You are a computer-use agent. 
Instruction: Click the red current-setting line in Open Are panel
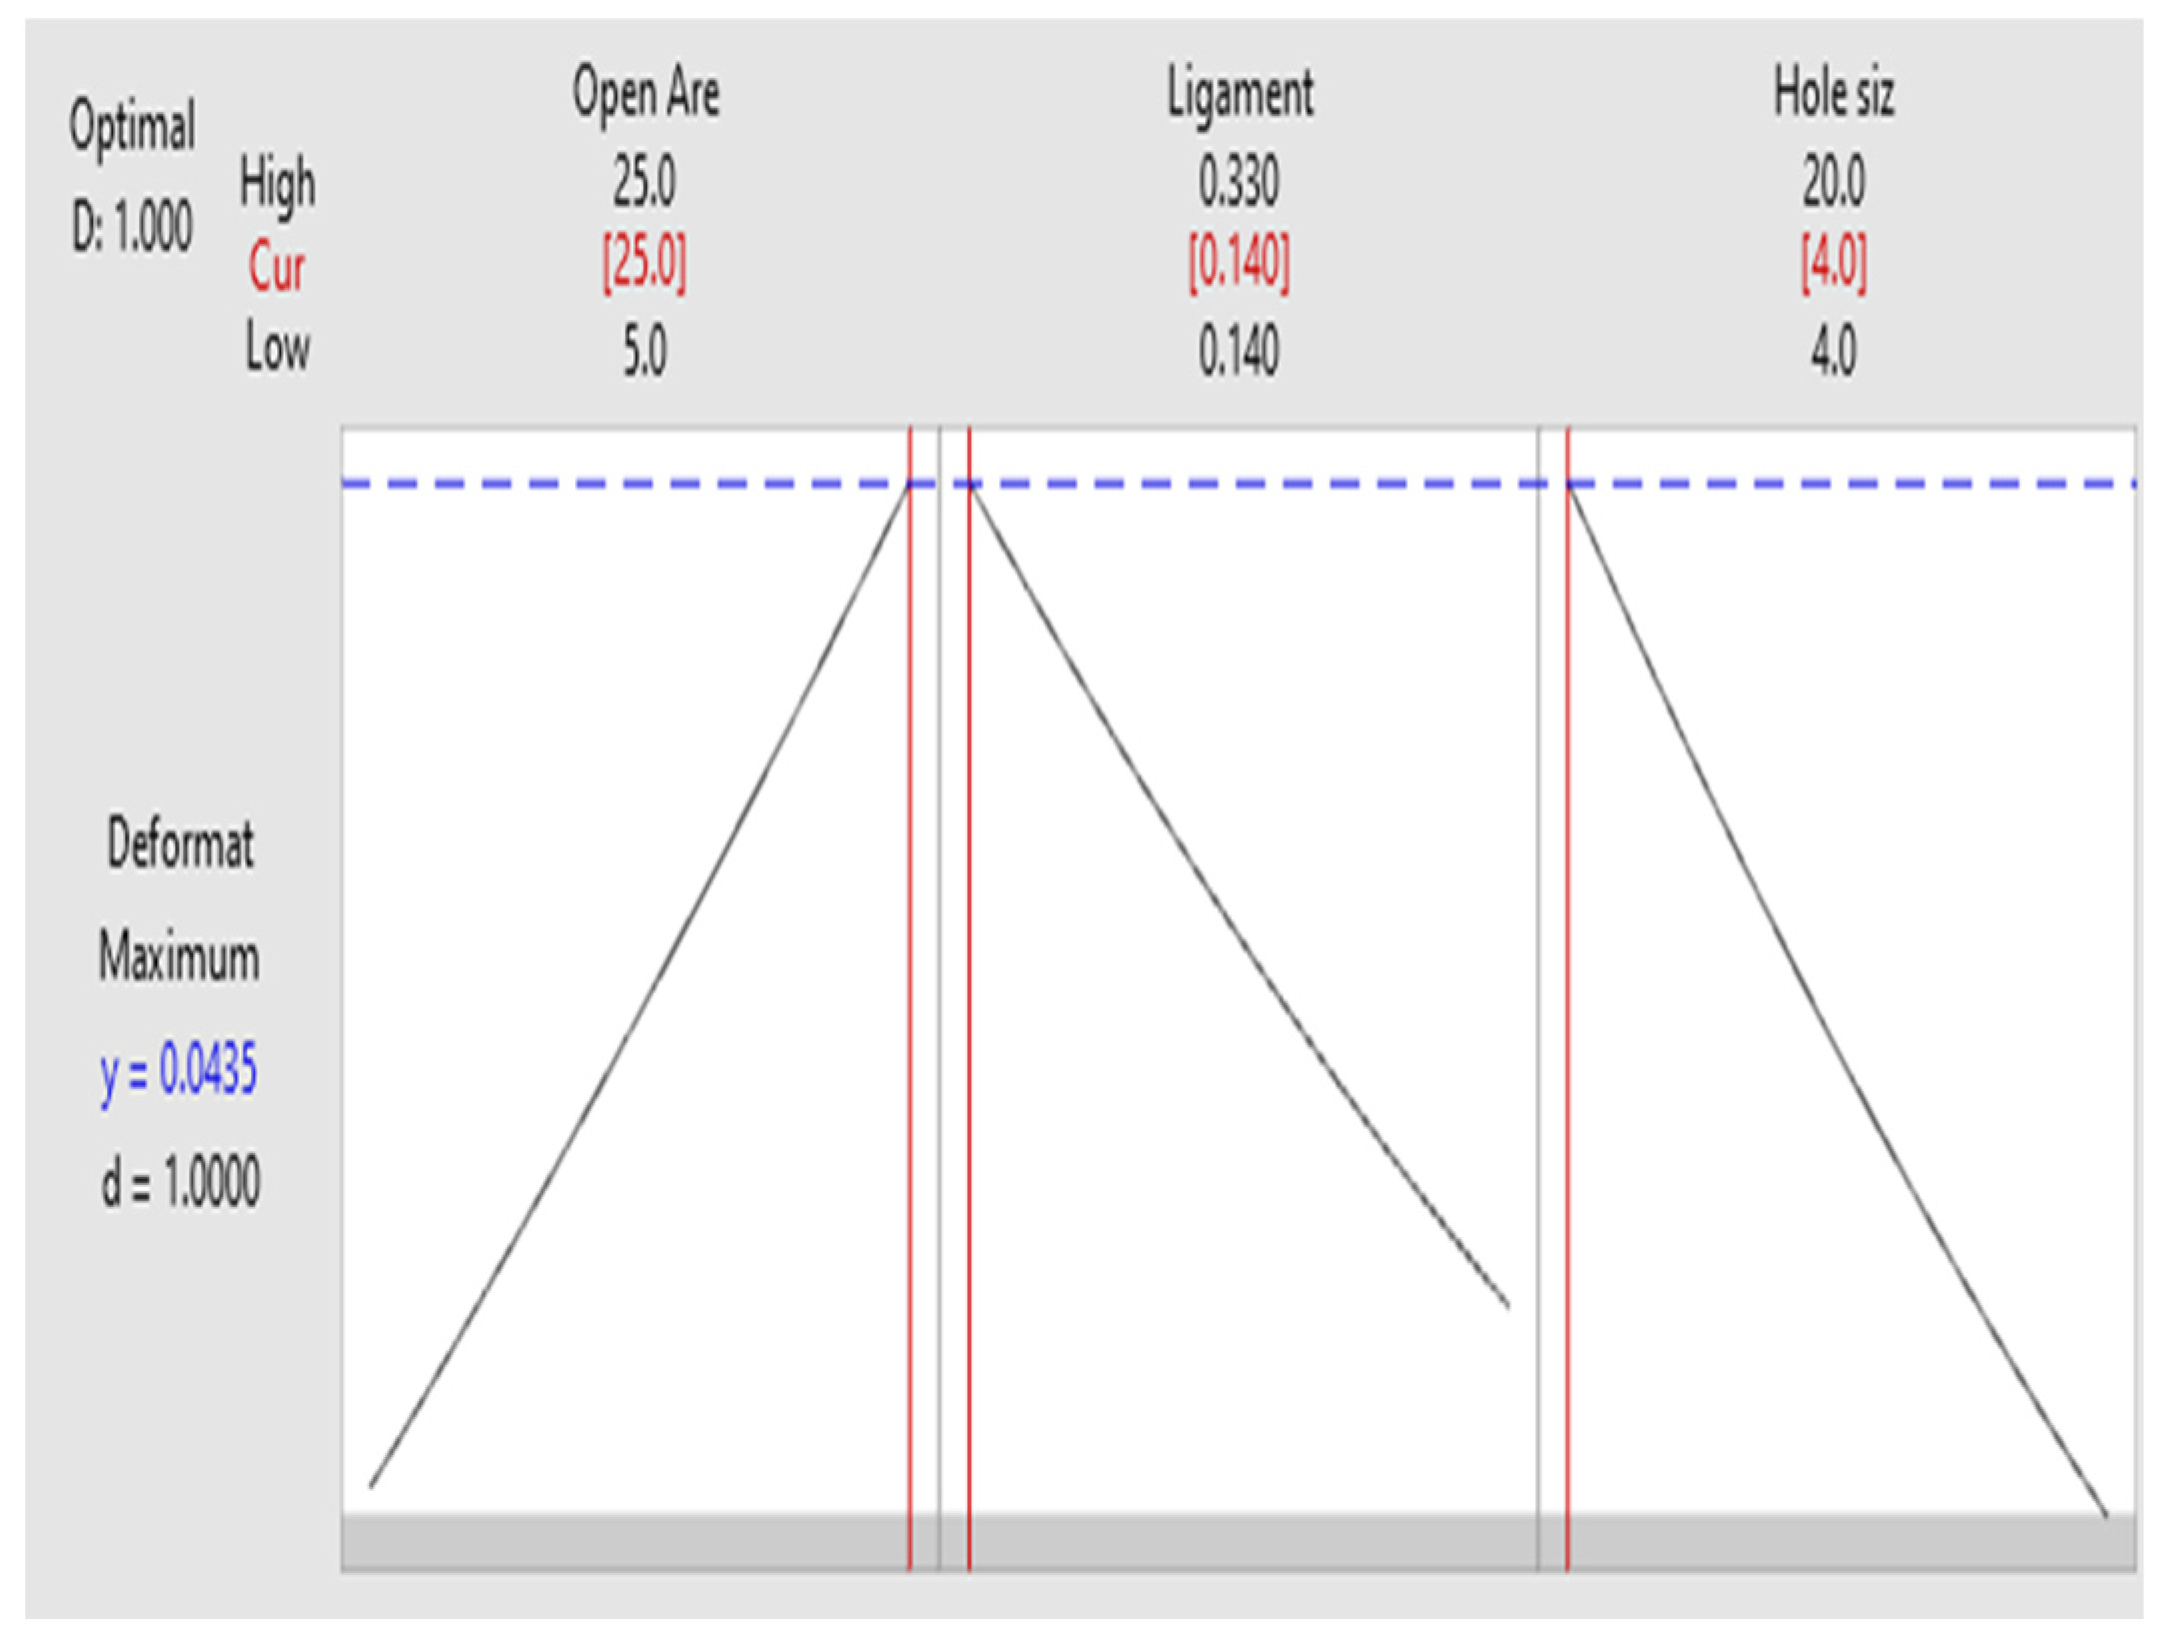(910, 1000)
